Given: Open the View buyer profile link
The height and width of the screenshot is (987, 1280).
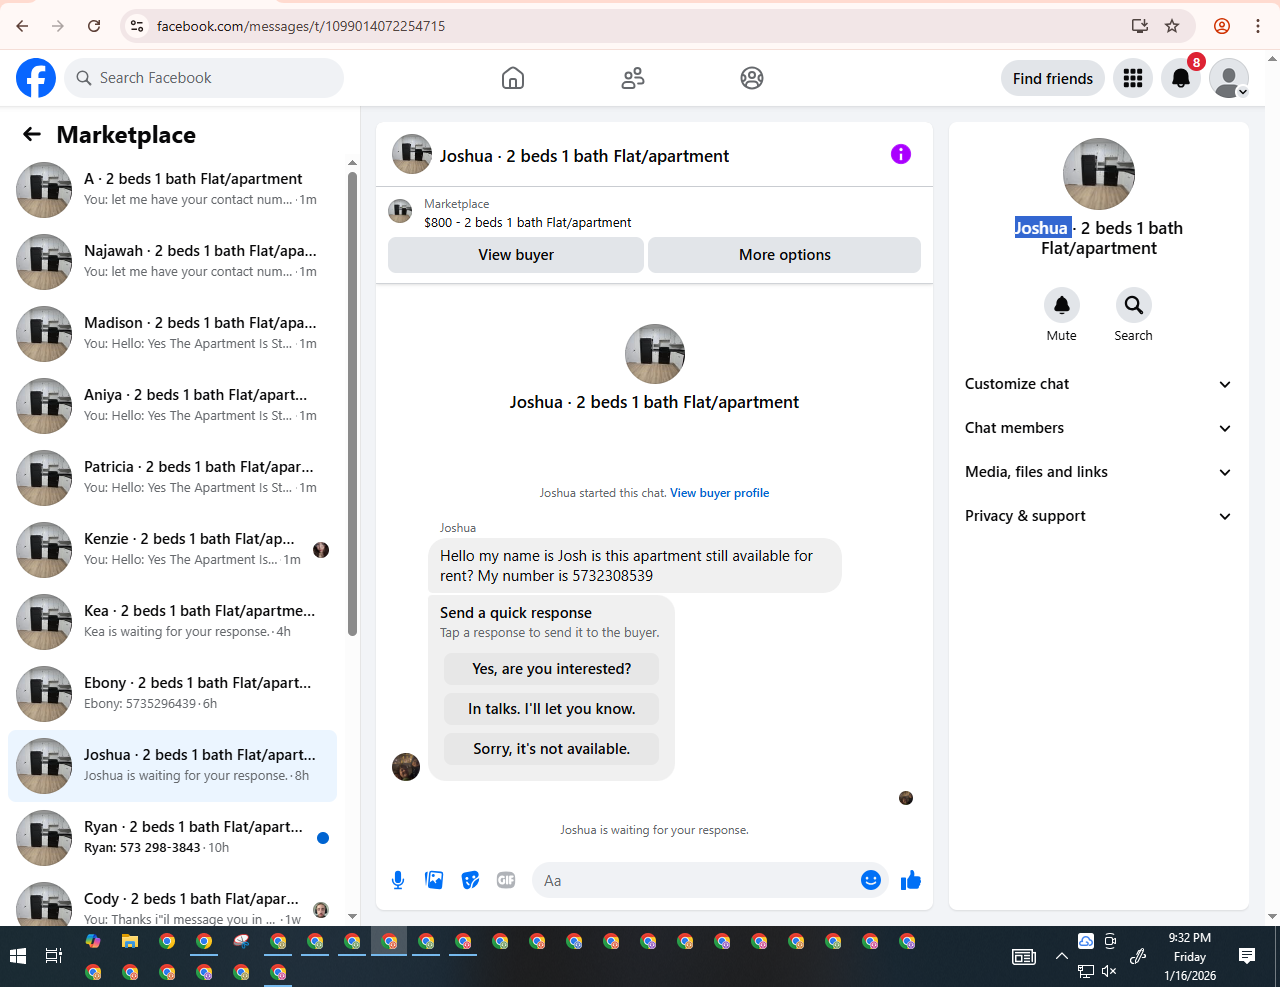Looking at the screenshot, I should 720,493.
